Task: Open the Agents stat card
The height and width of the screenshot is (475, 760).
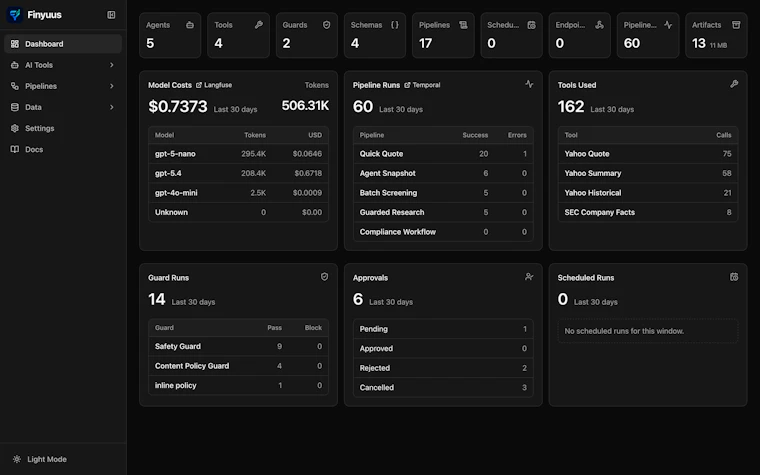Action: [x=170, y=35]
